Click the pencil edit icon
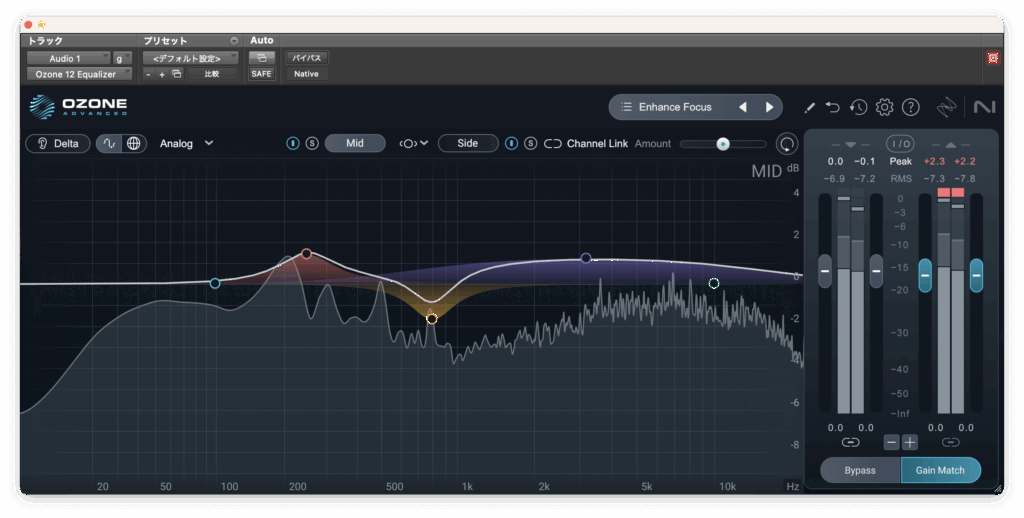Screen dimensions: 1024x518 [809, 107]
